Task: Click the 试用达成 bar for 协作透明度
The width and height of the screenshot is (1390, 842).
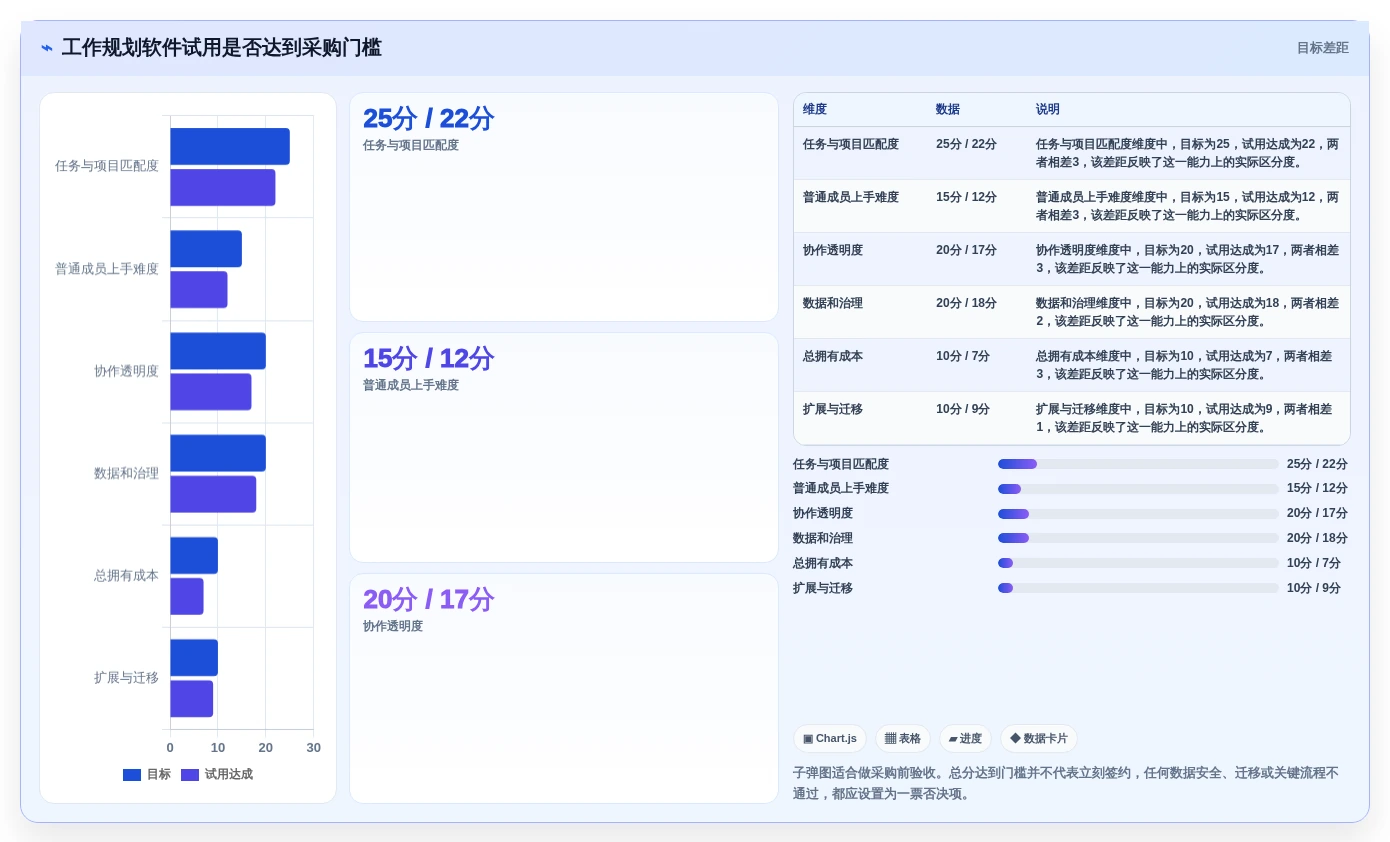Action: pyautogui.click(x=211, y=392)
